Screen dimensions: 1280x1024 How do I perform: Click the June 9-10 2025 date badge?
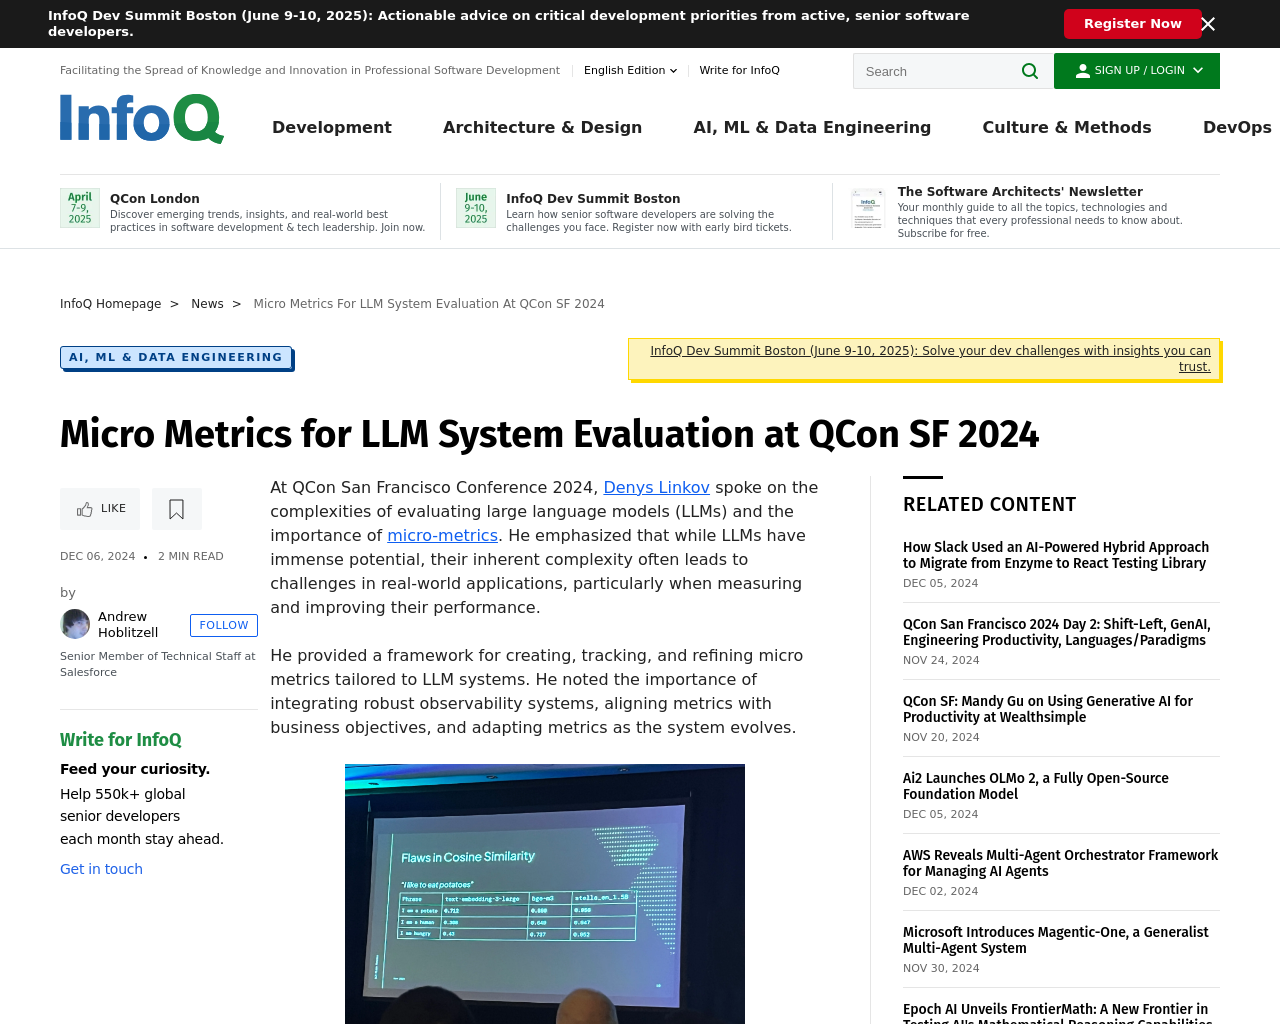(476, 208)
